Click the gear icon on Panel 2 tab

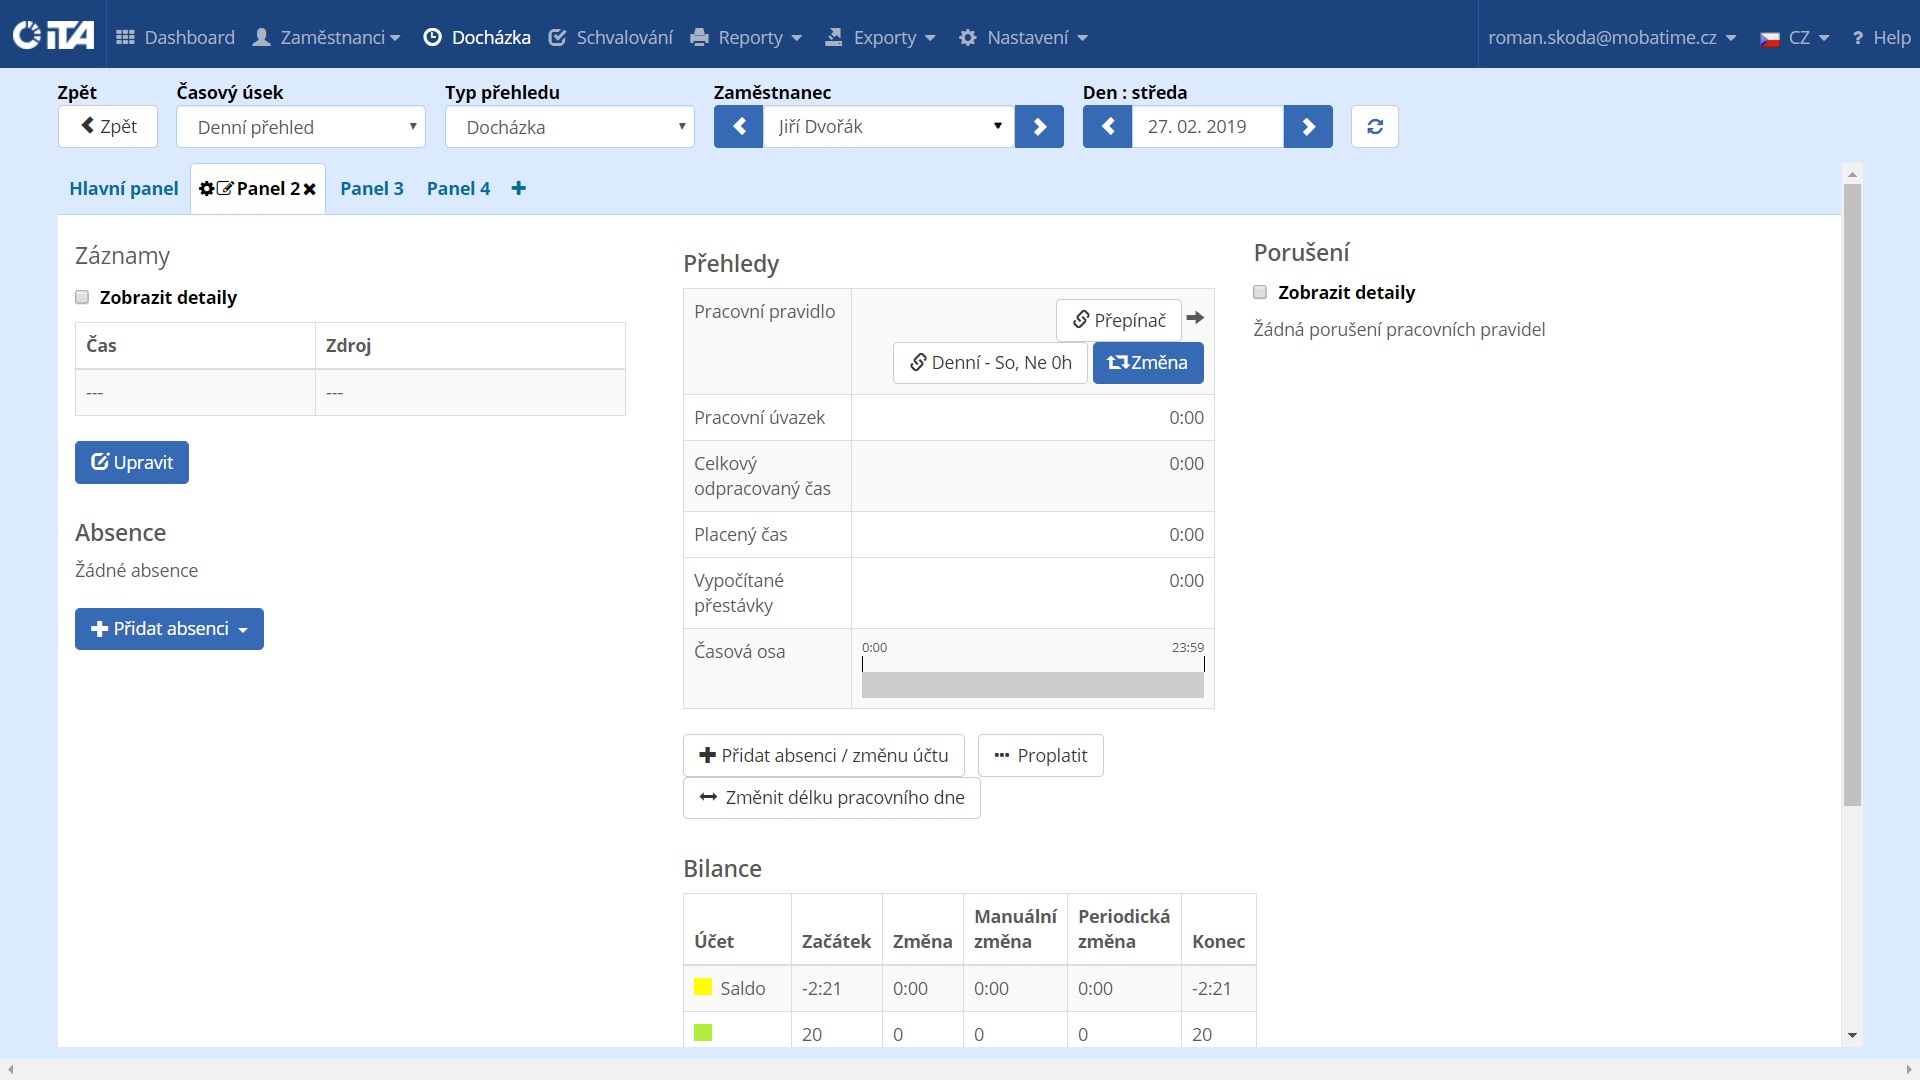click(206, 189)
